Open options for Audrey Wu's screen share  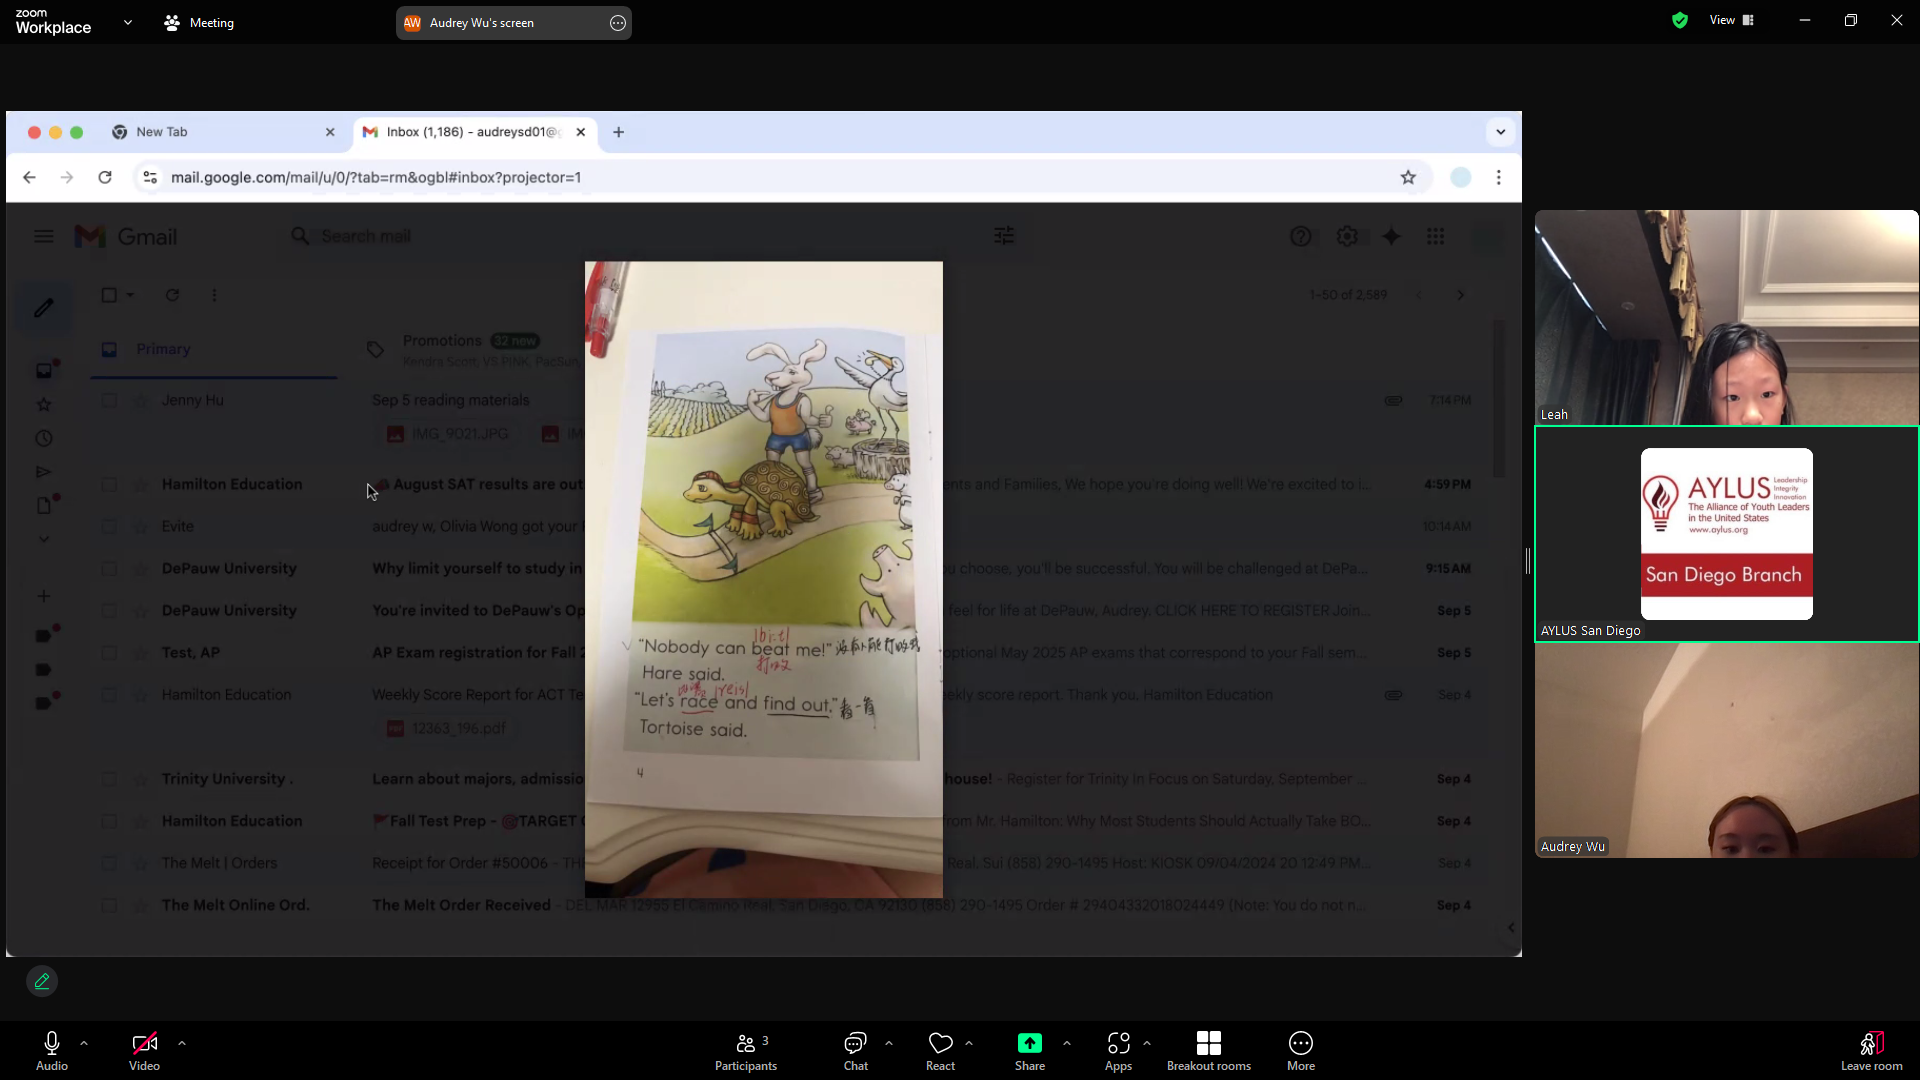coord(618,23)
